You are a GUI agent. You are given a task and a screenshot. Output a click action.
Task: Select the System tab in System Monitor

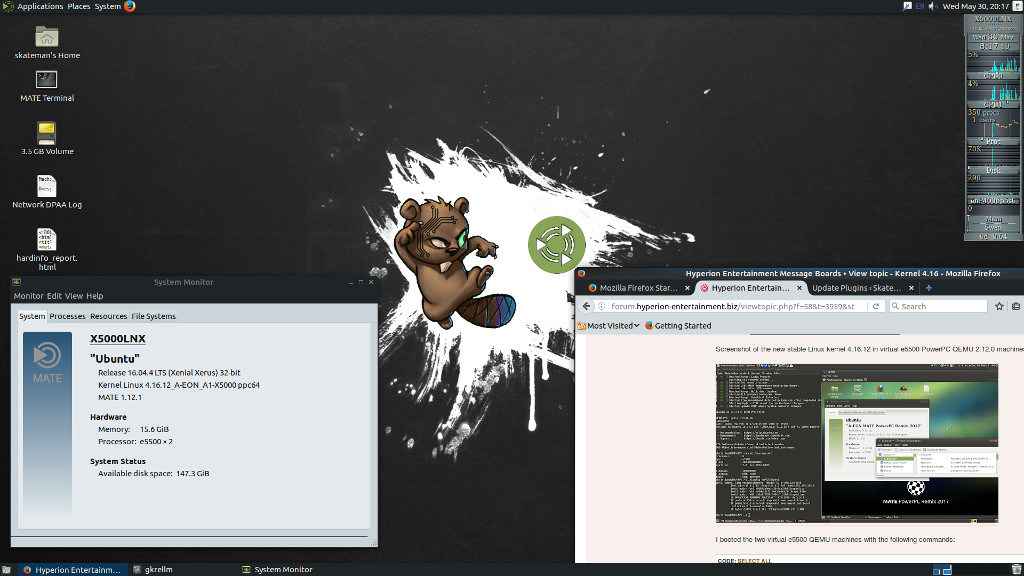32,316
